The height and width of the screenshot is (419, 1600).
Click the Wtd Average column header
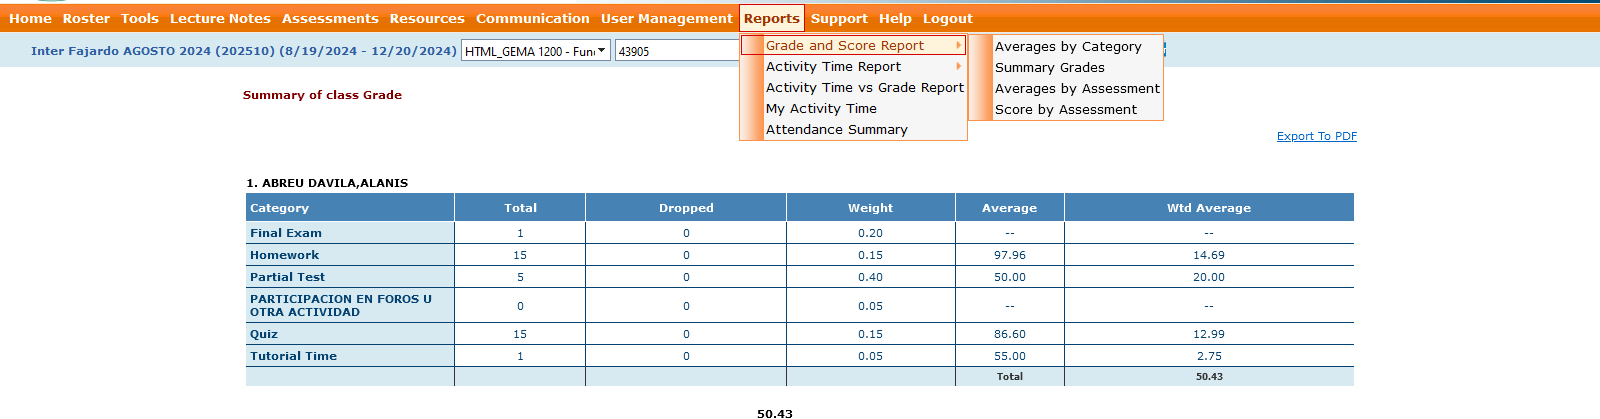click(1208, 208)
